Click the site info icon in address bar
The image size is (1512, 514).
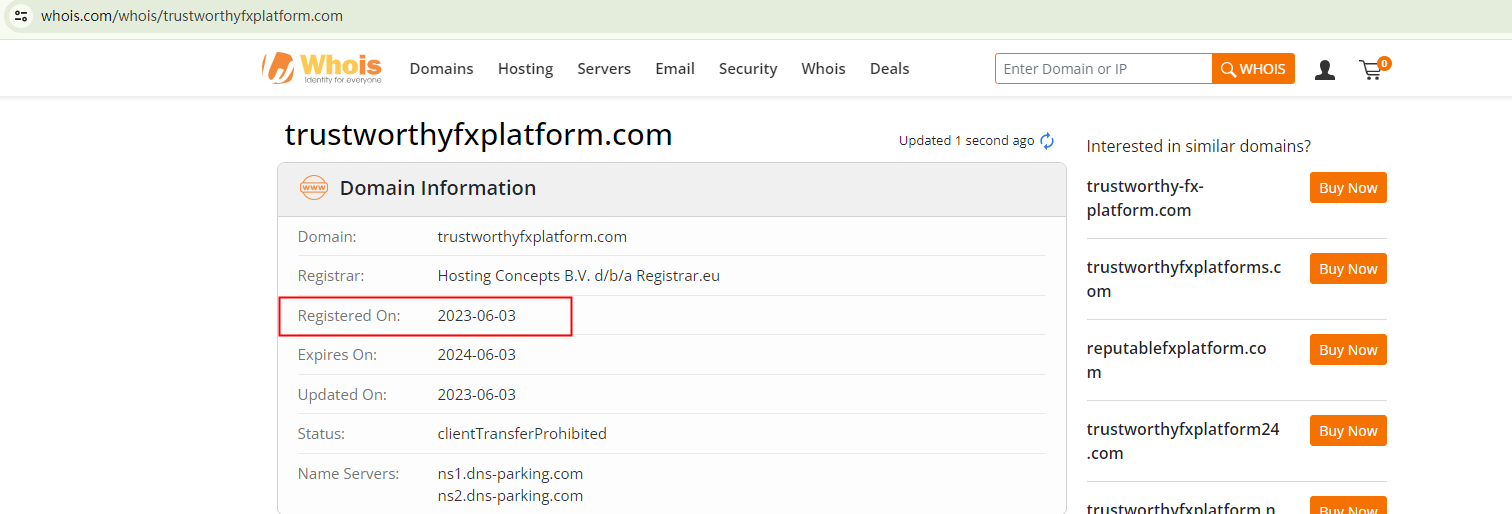tap(21, 16)
